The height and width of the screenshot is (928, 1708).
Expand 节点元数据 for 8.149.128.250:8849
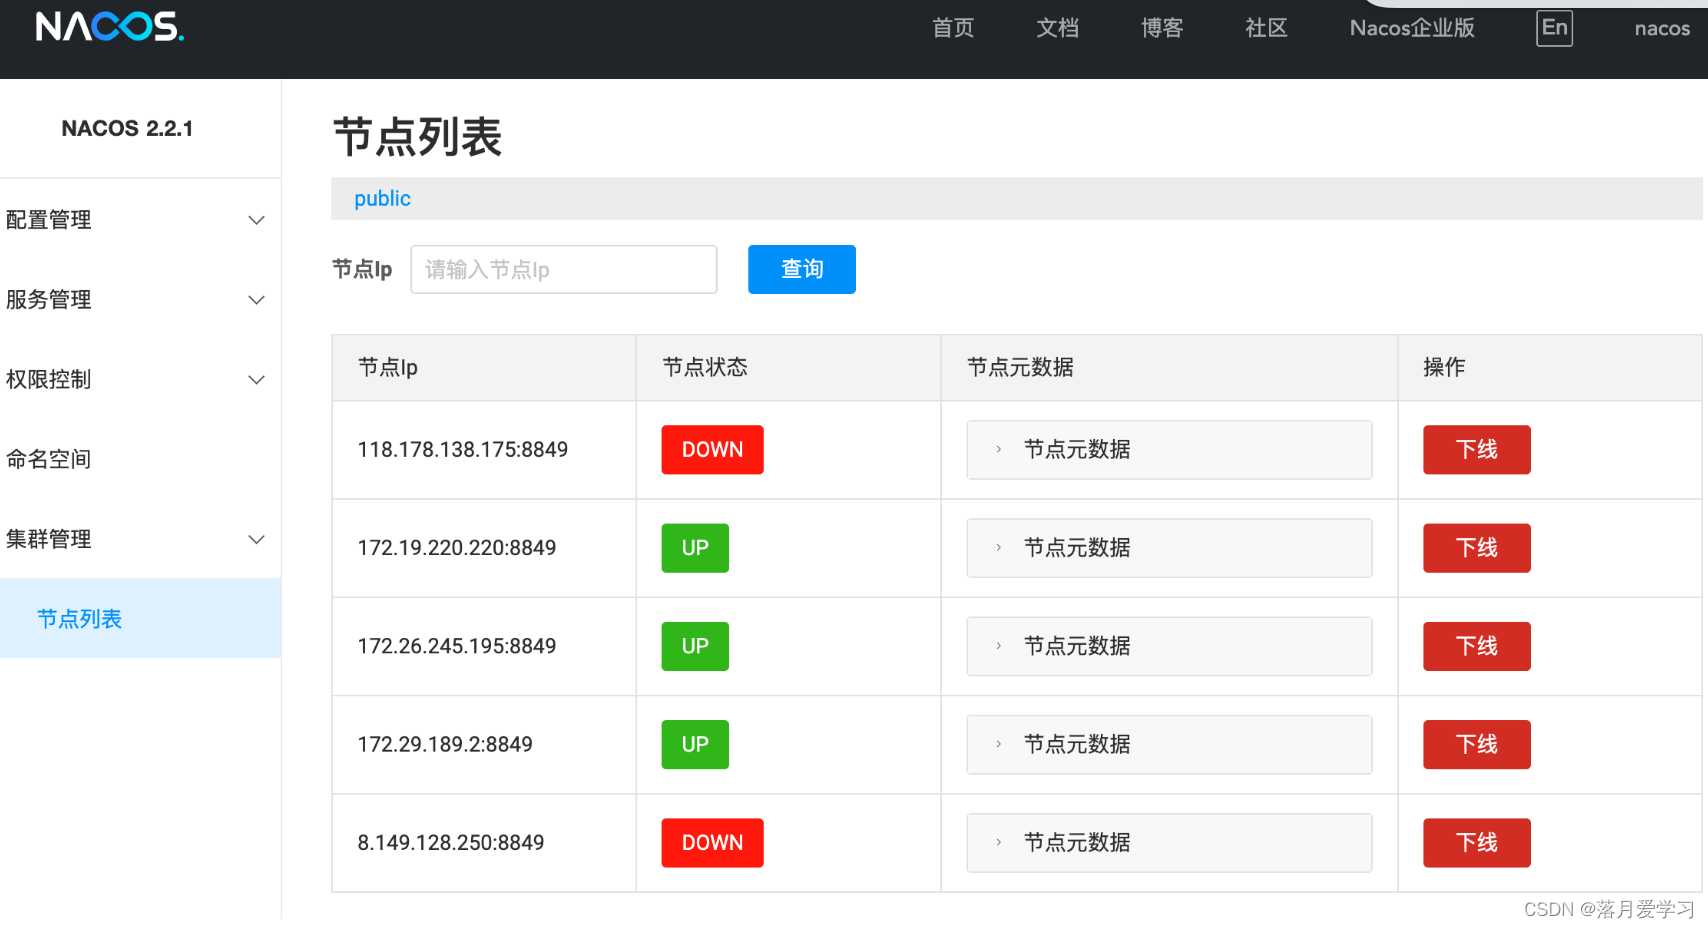(1169, 843)
